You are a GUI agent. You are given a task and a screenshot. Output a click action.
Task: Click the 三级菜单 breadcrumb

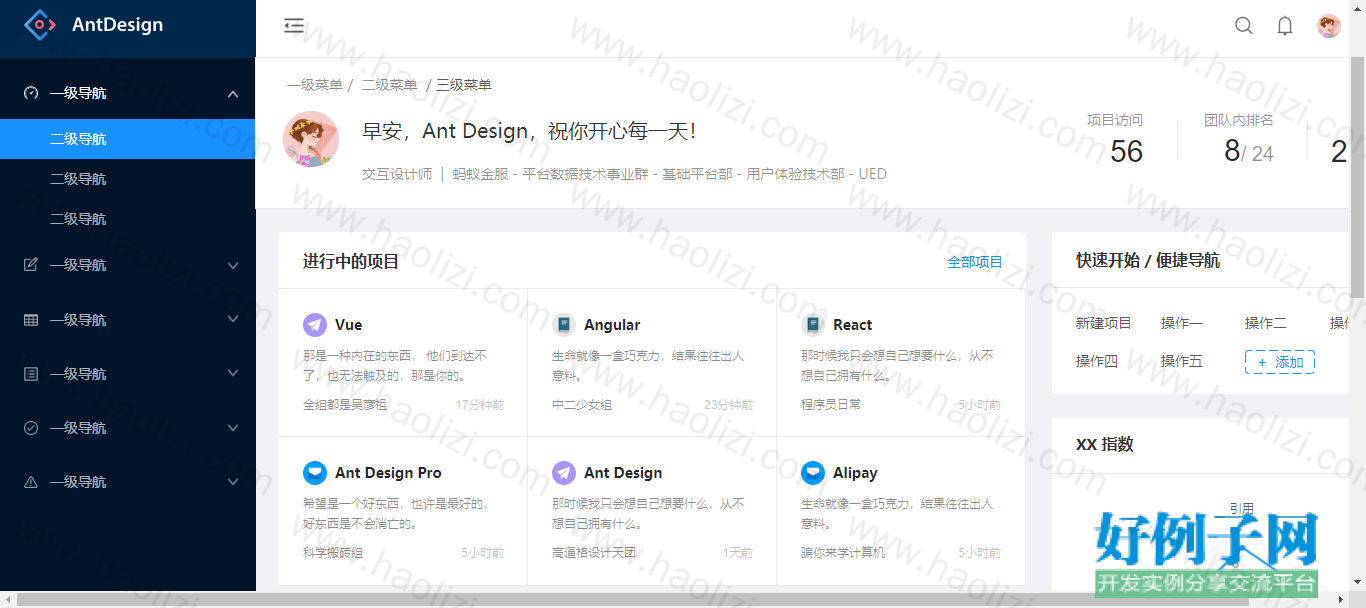(464, 85)
